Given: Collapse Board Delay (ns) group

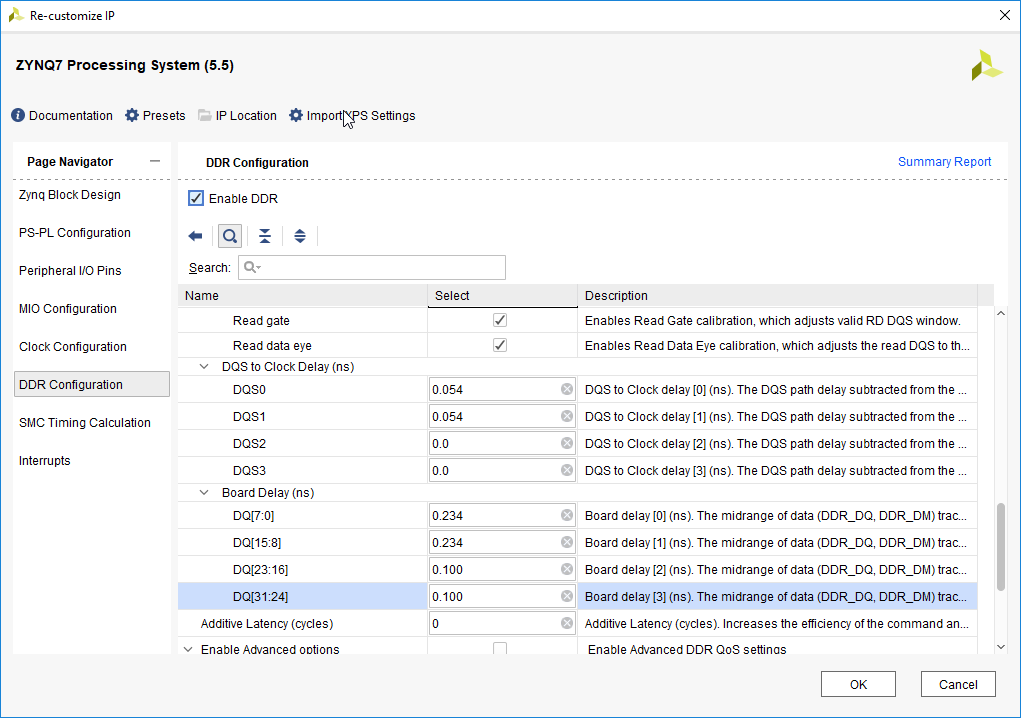Looking at the screenshot, I should tap(205, 493).
